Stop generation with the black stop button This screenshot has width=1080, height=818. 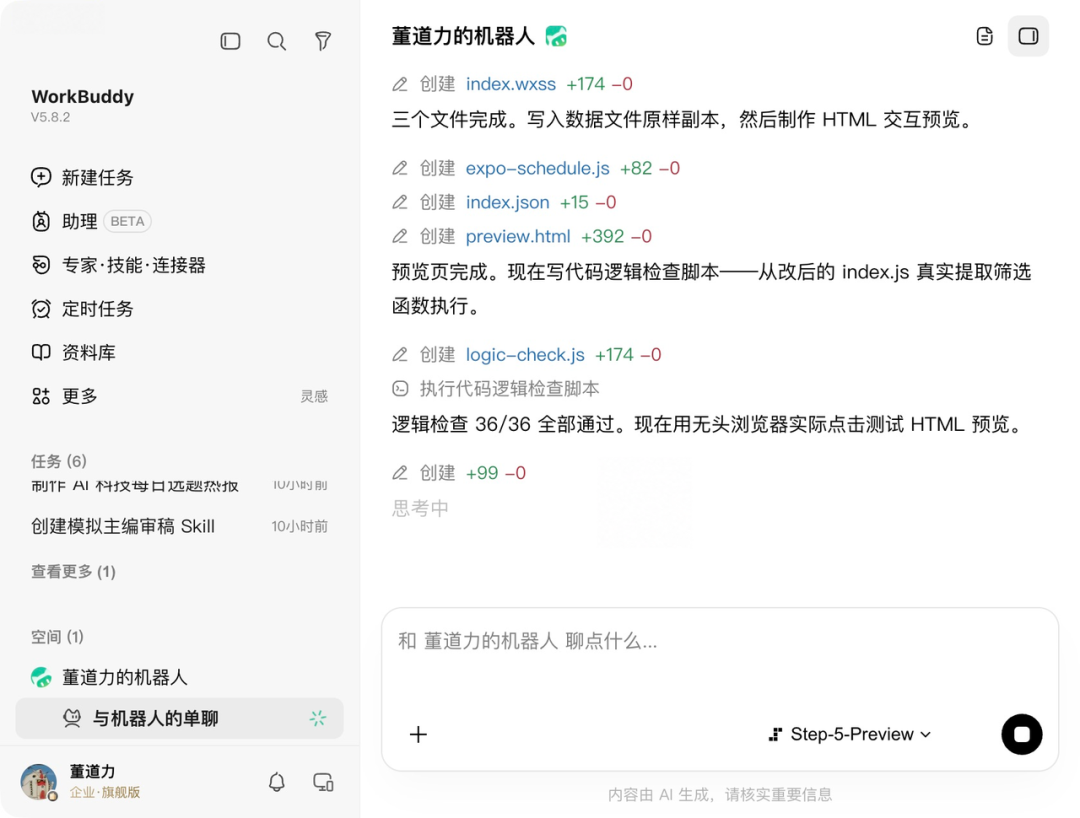click(1021, 734)
